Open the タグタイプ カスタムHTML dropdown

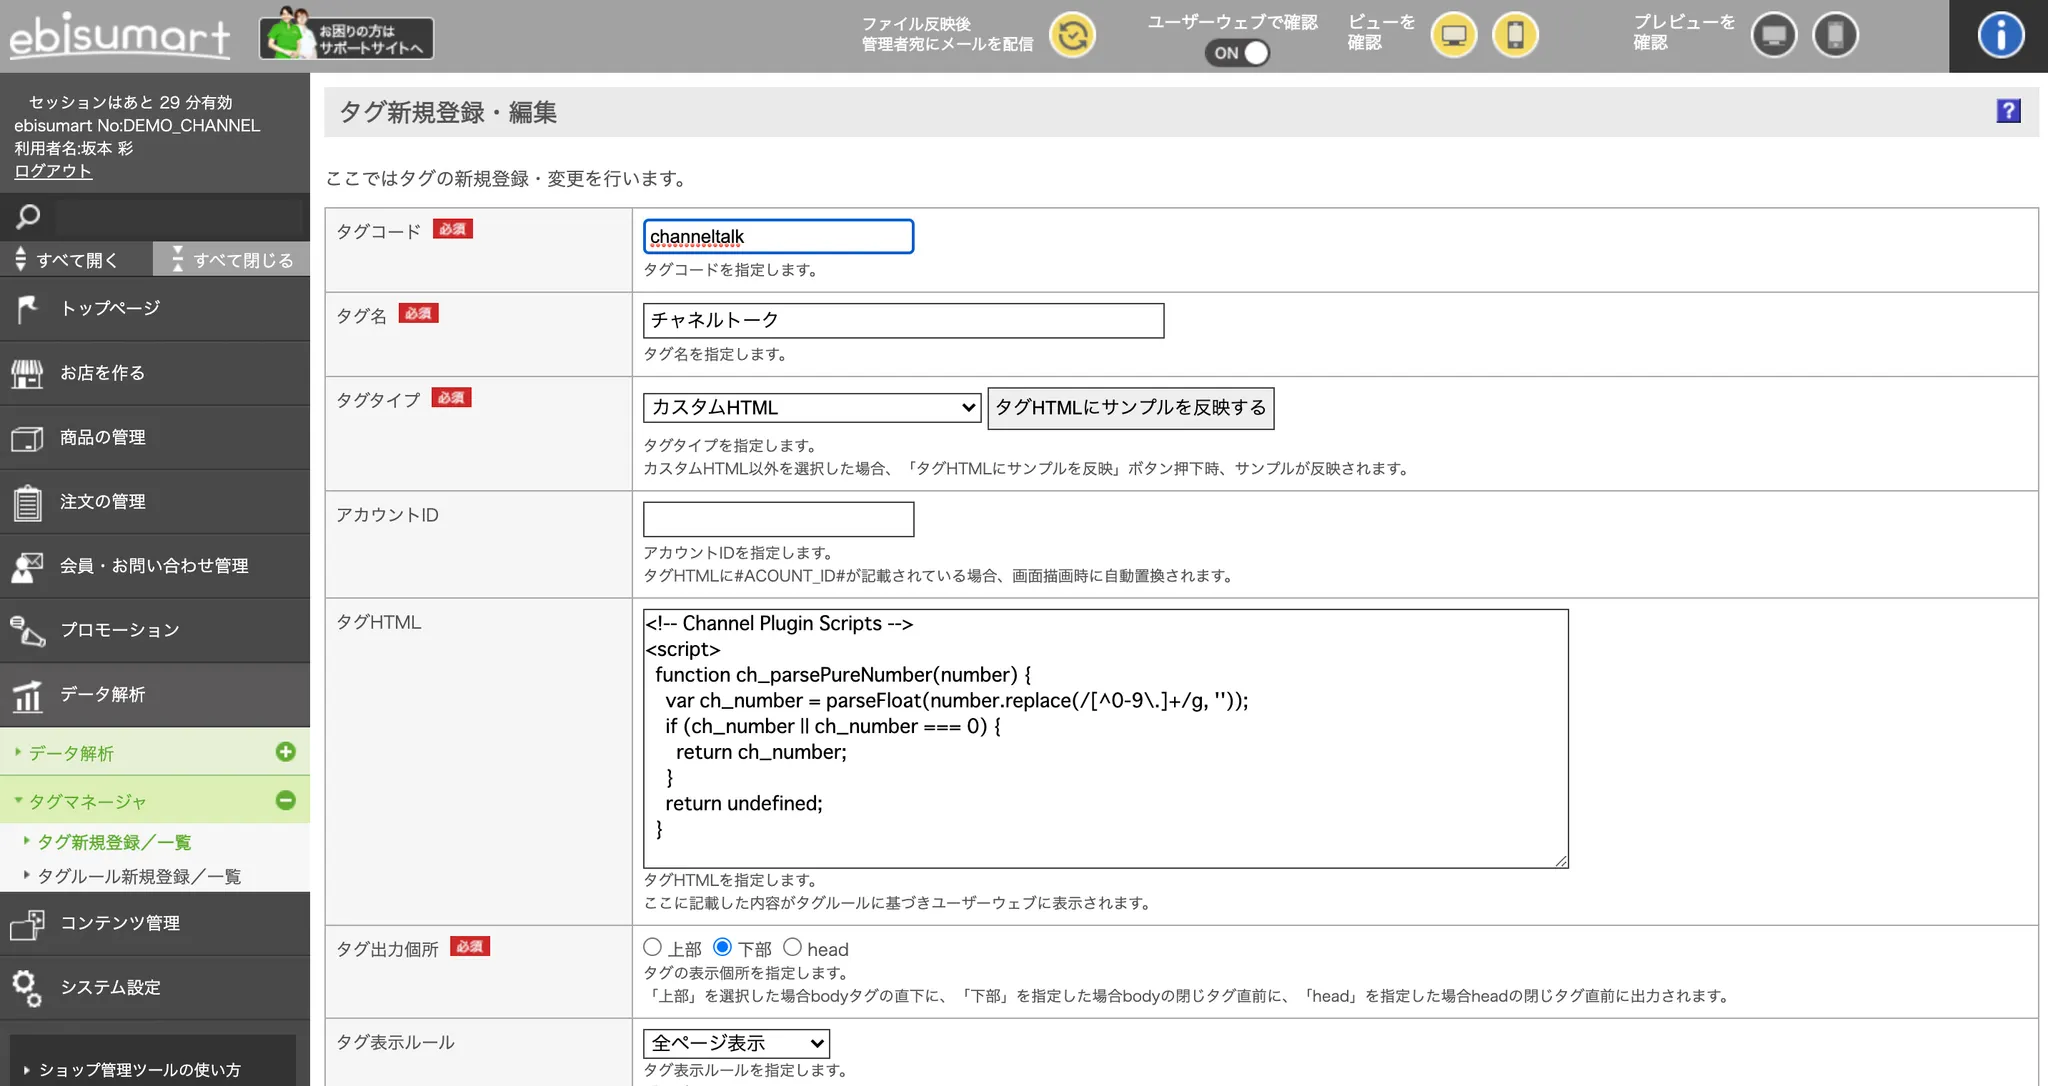click(x=811, y=408)
